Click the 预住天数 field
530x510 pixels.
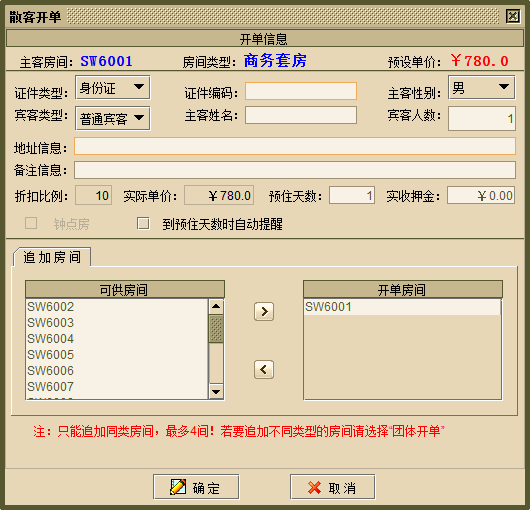tap(352, 195)
